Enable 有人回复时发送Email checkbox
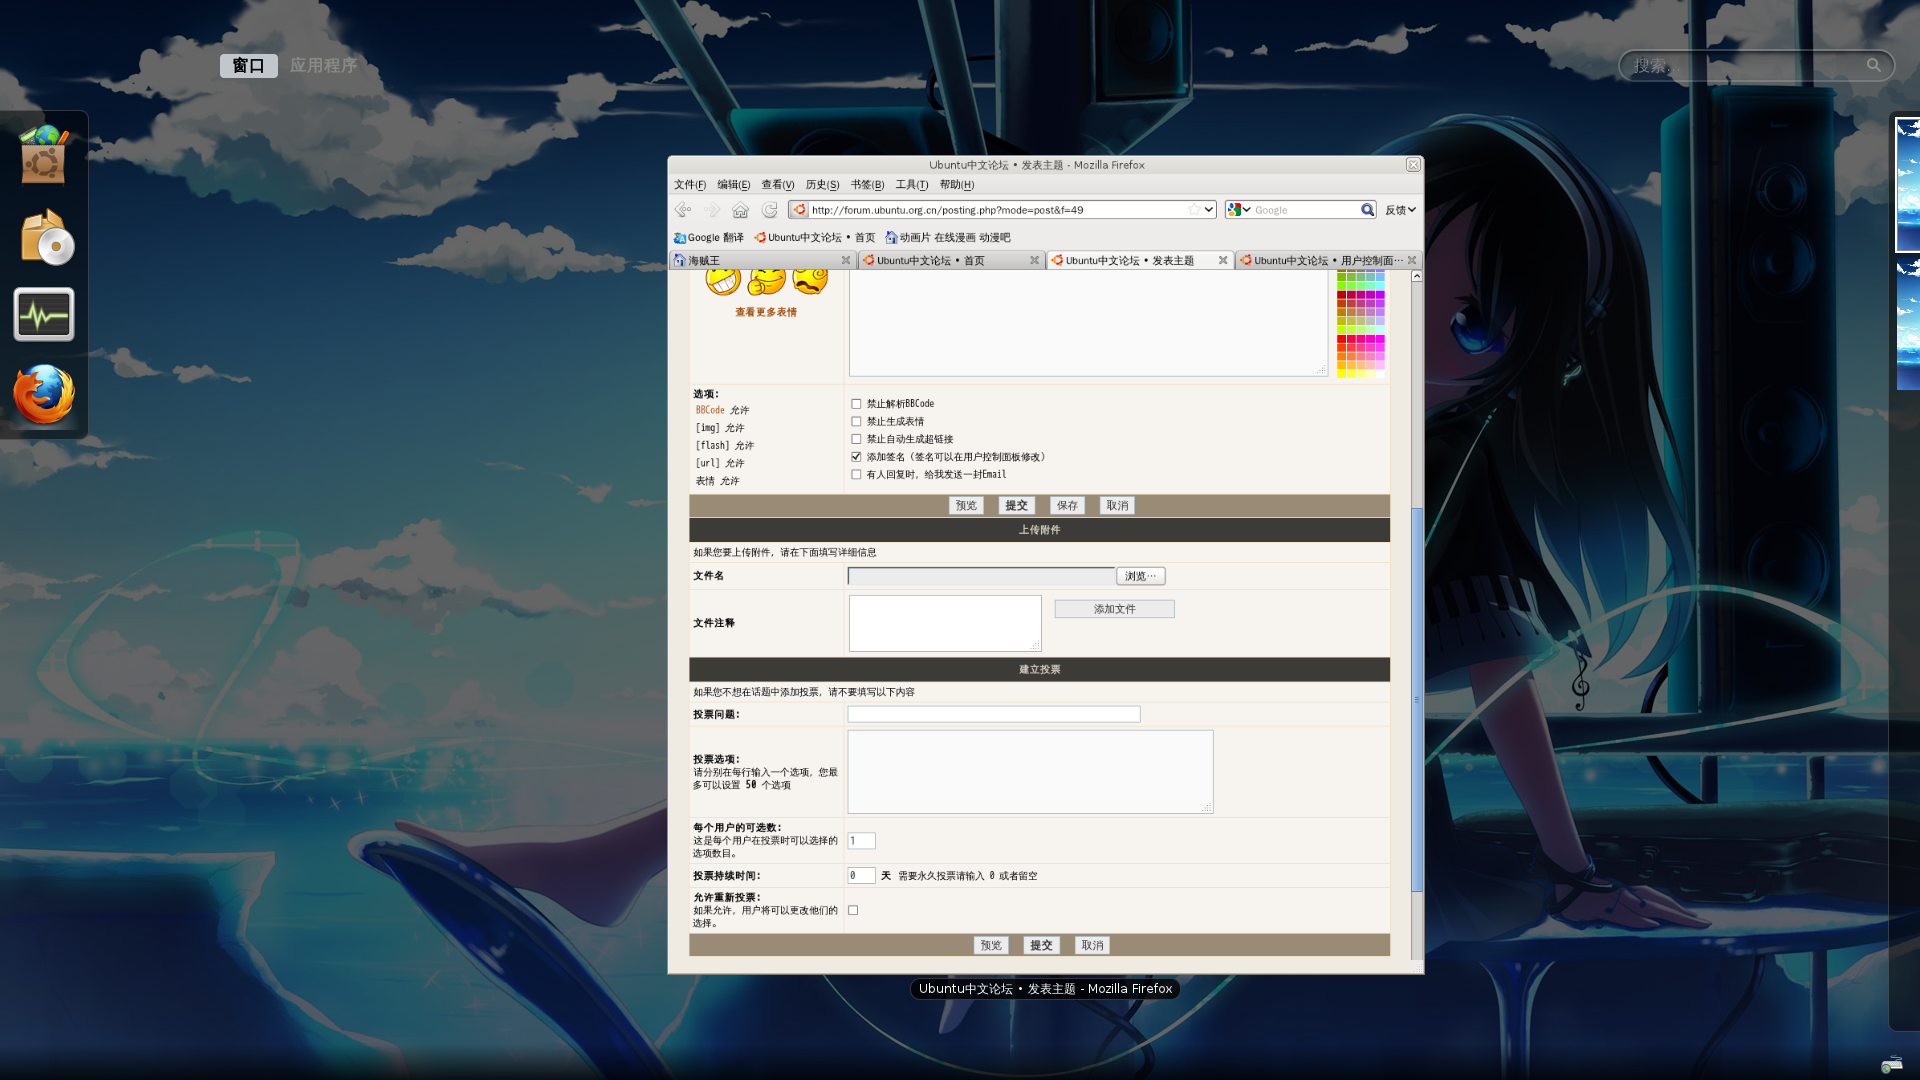 click(856, 475)
